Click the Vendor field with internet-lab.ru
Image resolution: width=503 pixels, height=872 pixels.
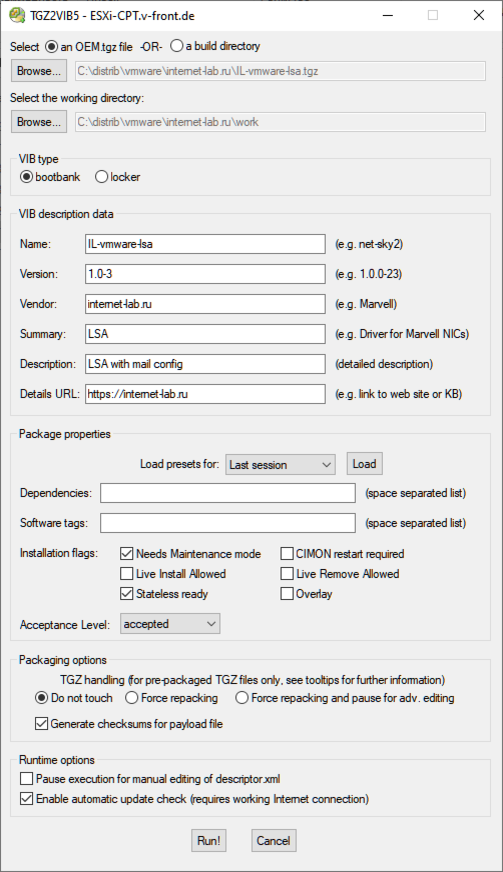(x=205, y=304)
